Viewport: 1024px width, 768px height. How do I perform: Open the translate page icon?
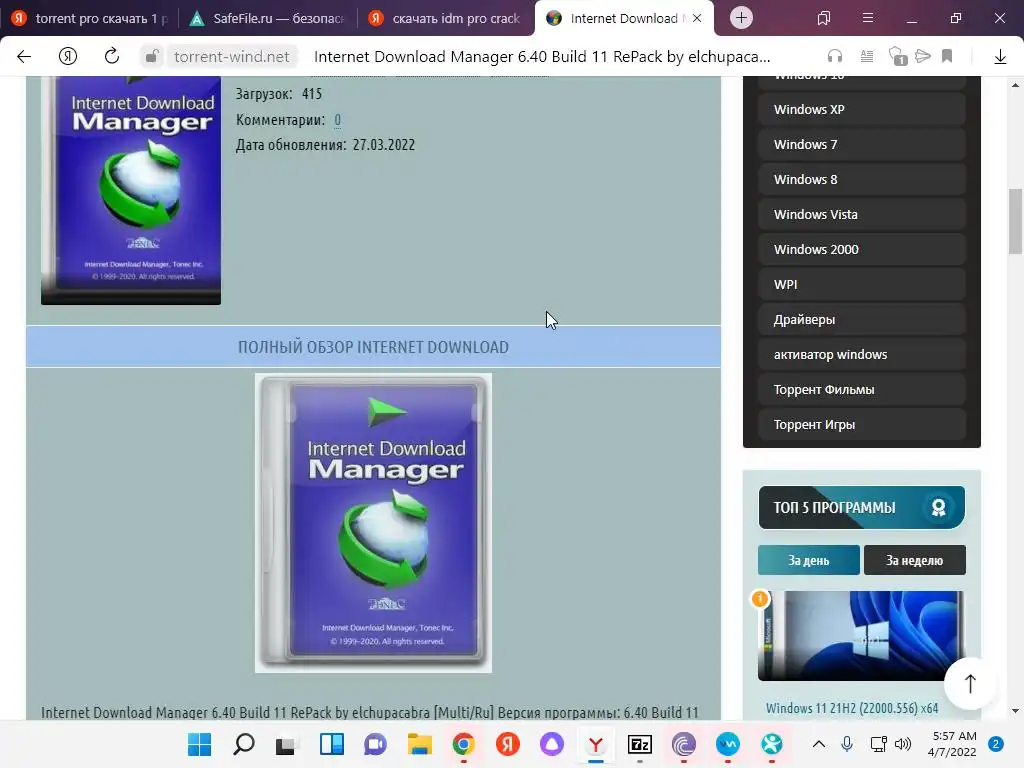point(898,57)
